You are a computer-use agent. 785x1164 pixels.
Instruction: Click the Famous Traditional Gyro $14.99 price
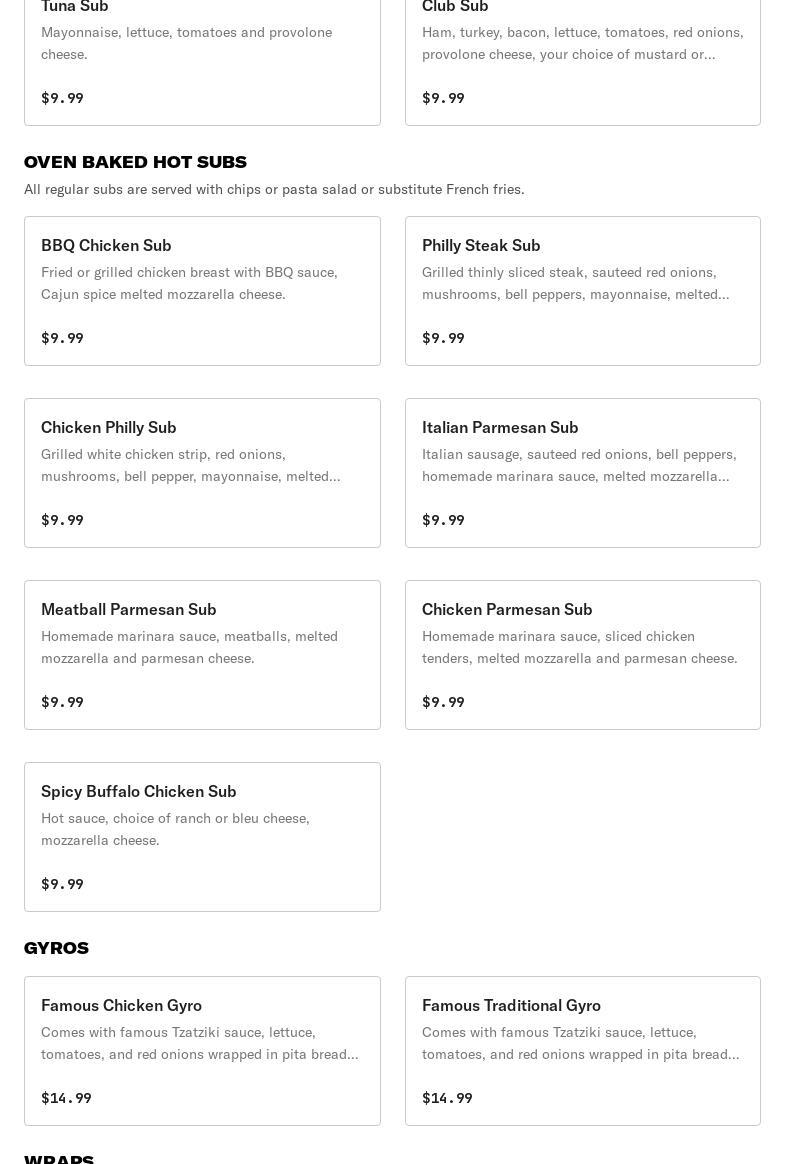tap(447, 1098)
